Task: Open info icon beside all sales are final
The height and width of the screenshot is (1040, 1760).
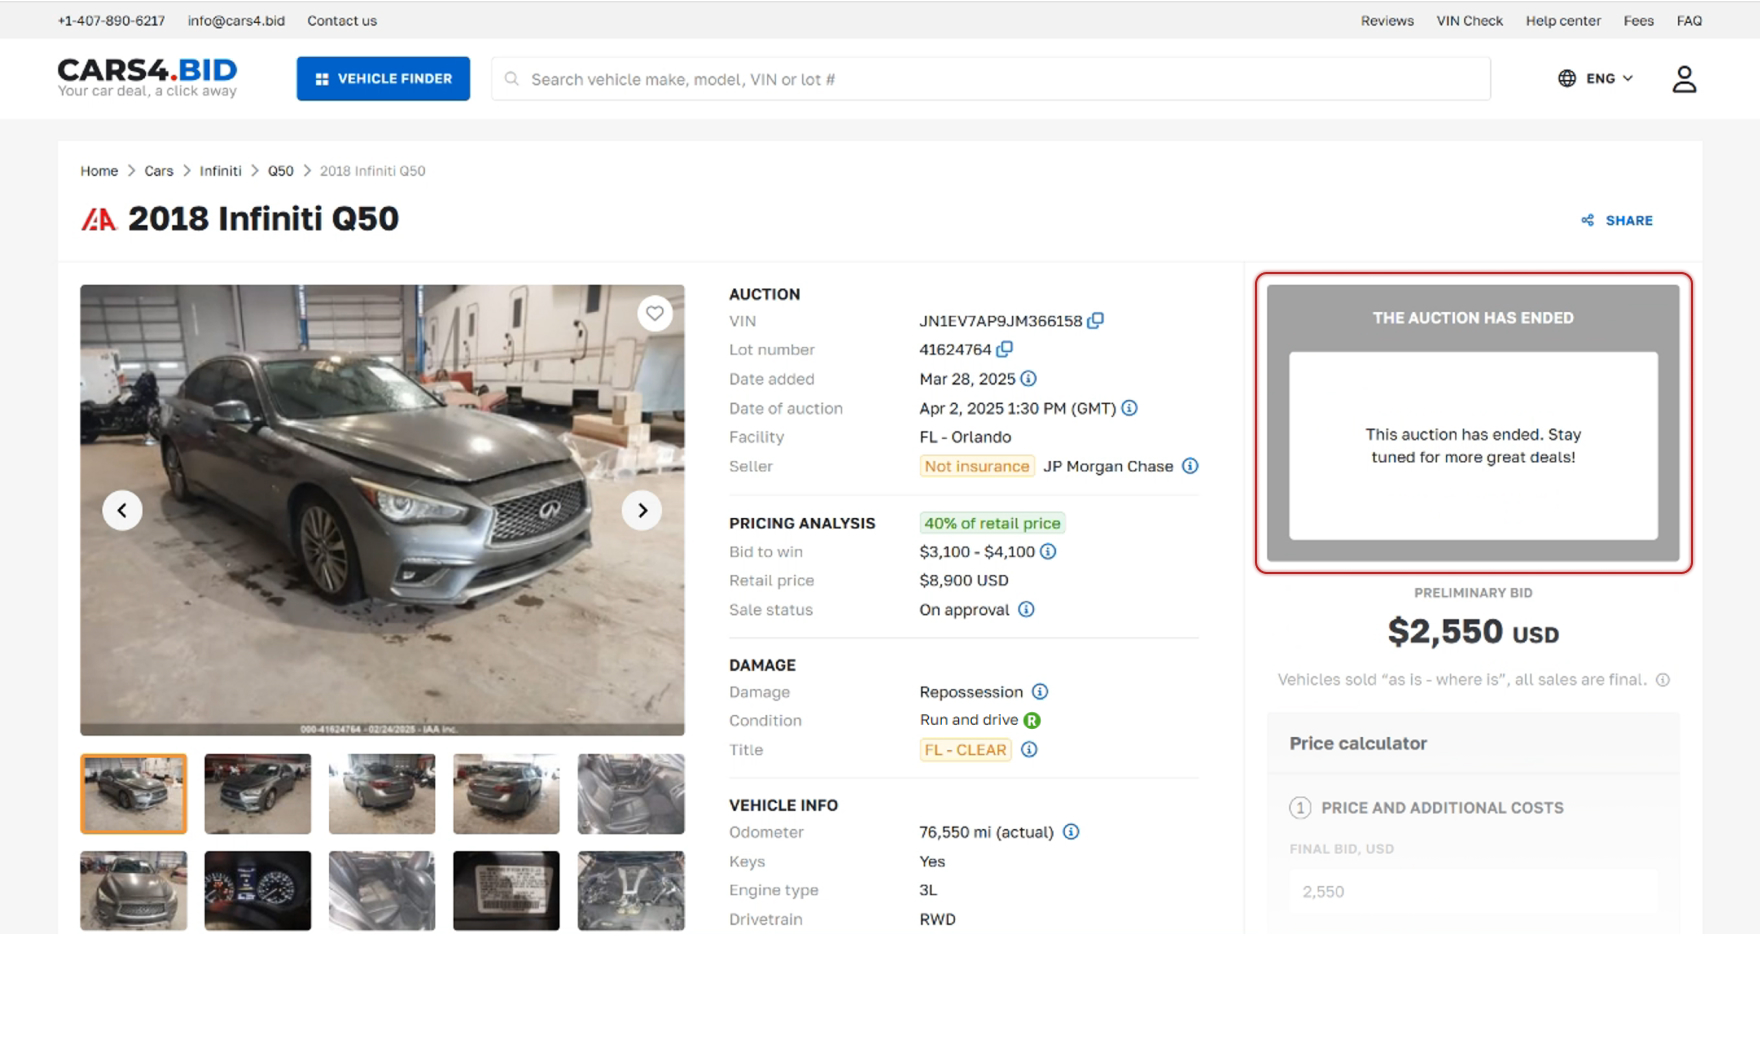Action: coord(1663,680)
